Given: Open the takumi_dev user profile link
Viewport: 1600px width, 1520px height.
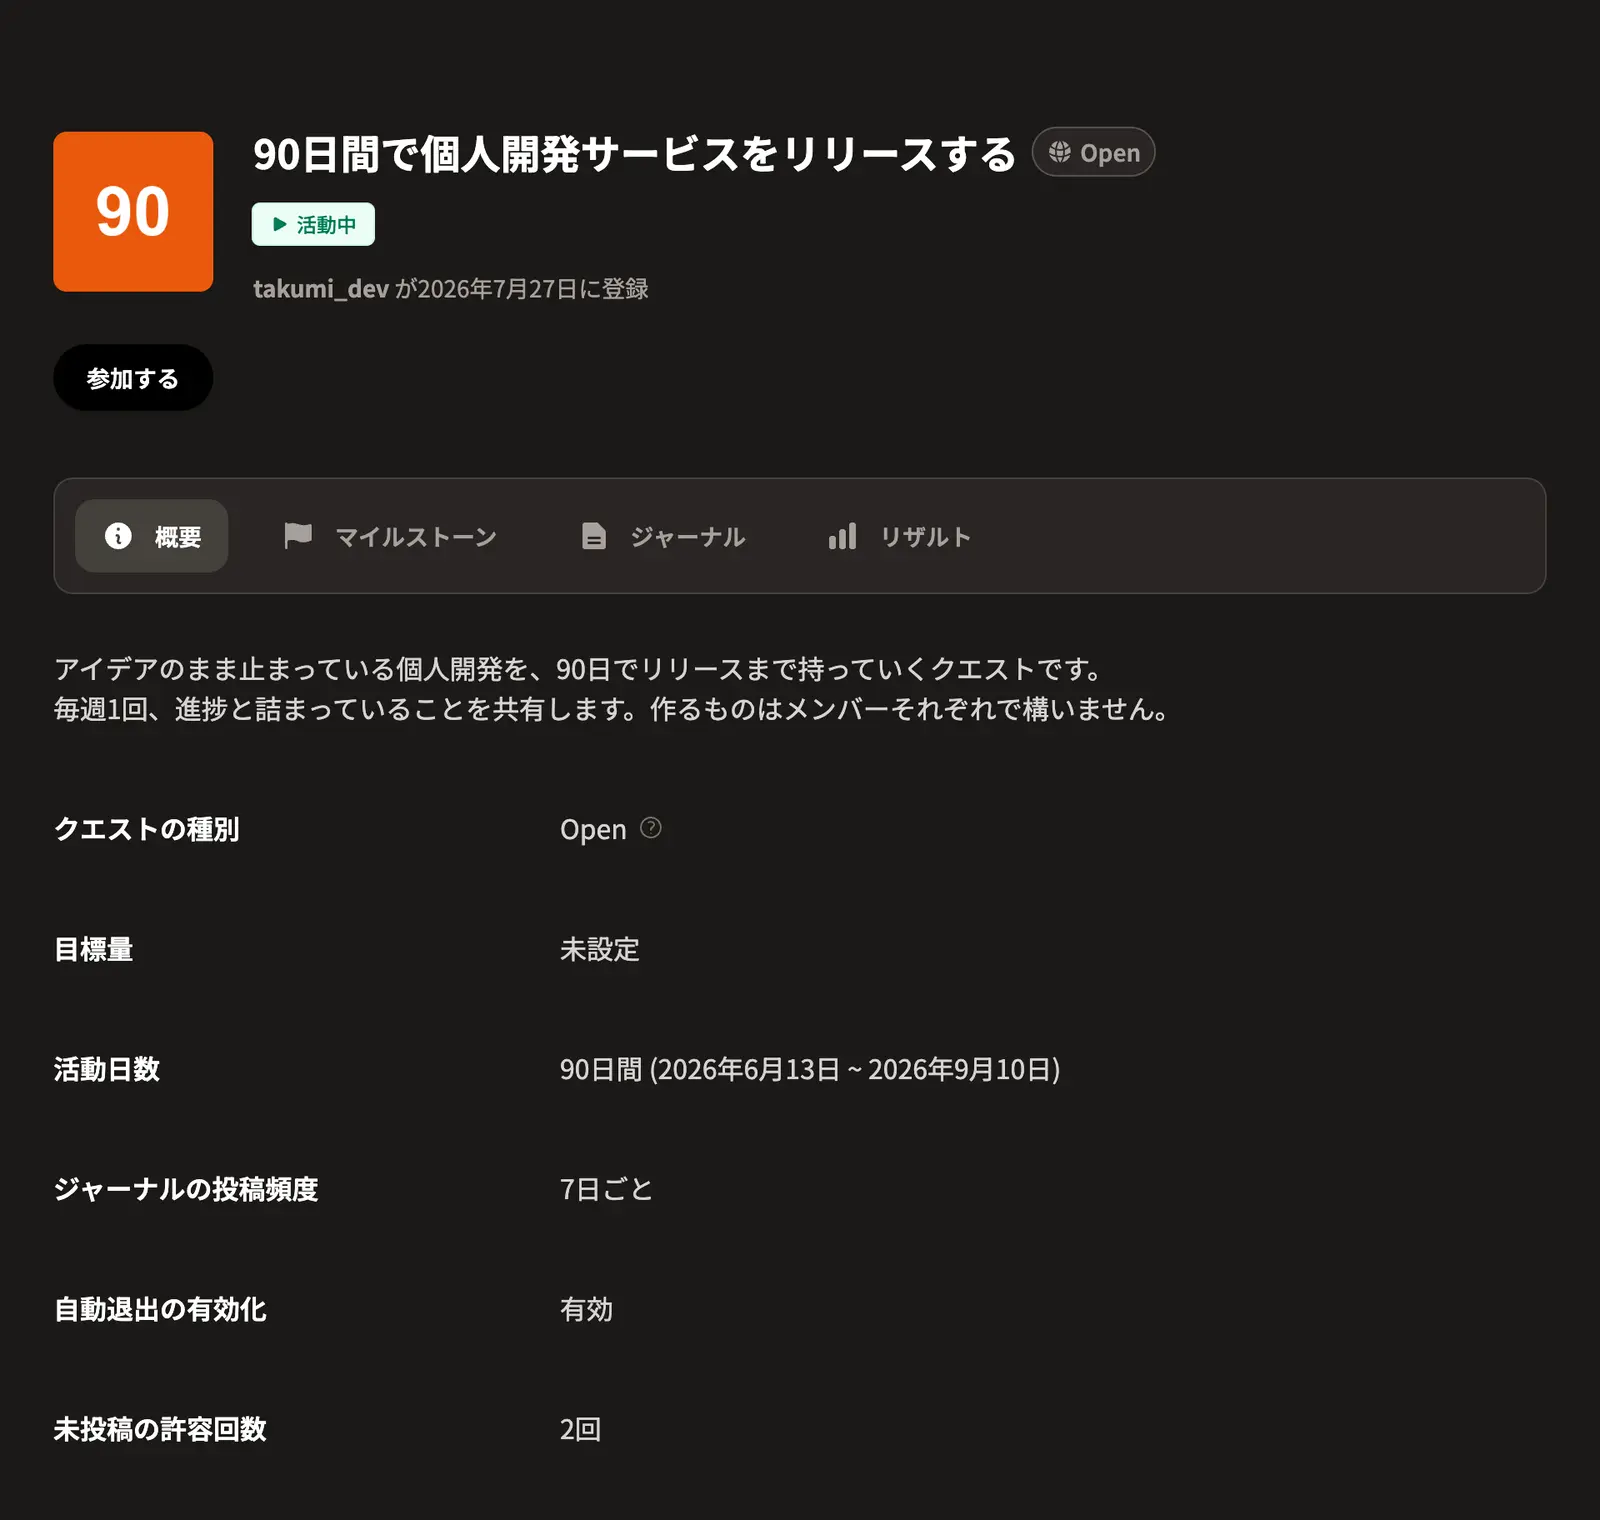Looking at the screenshot, I should [321, 289].
